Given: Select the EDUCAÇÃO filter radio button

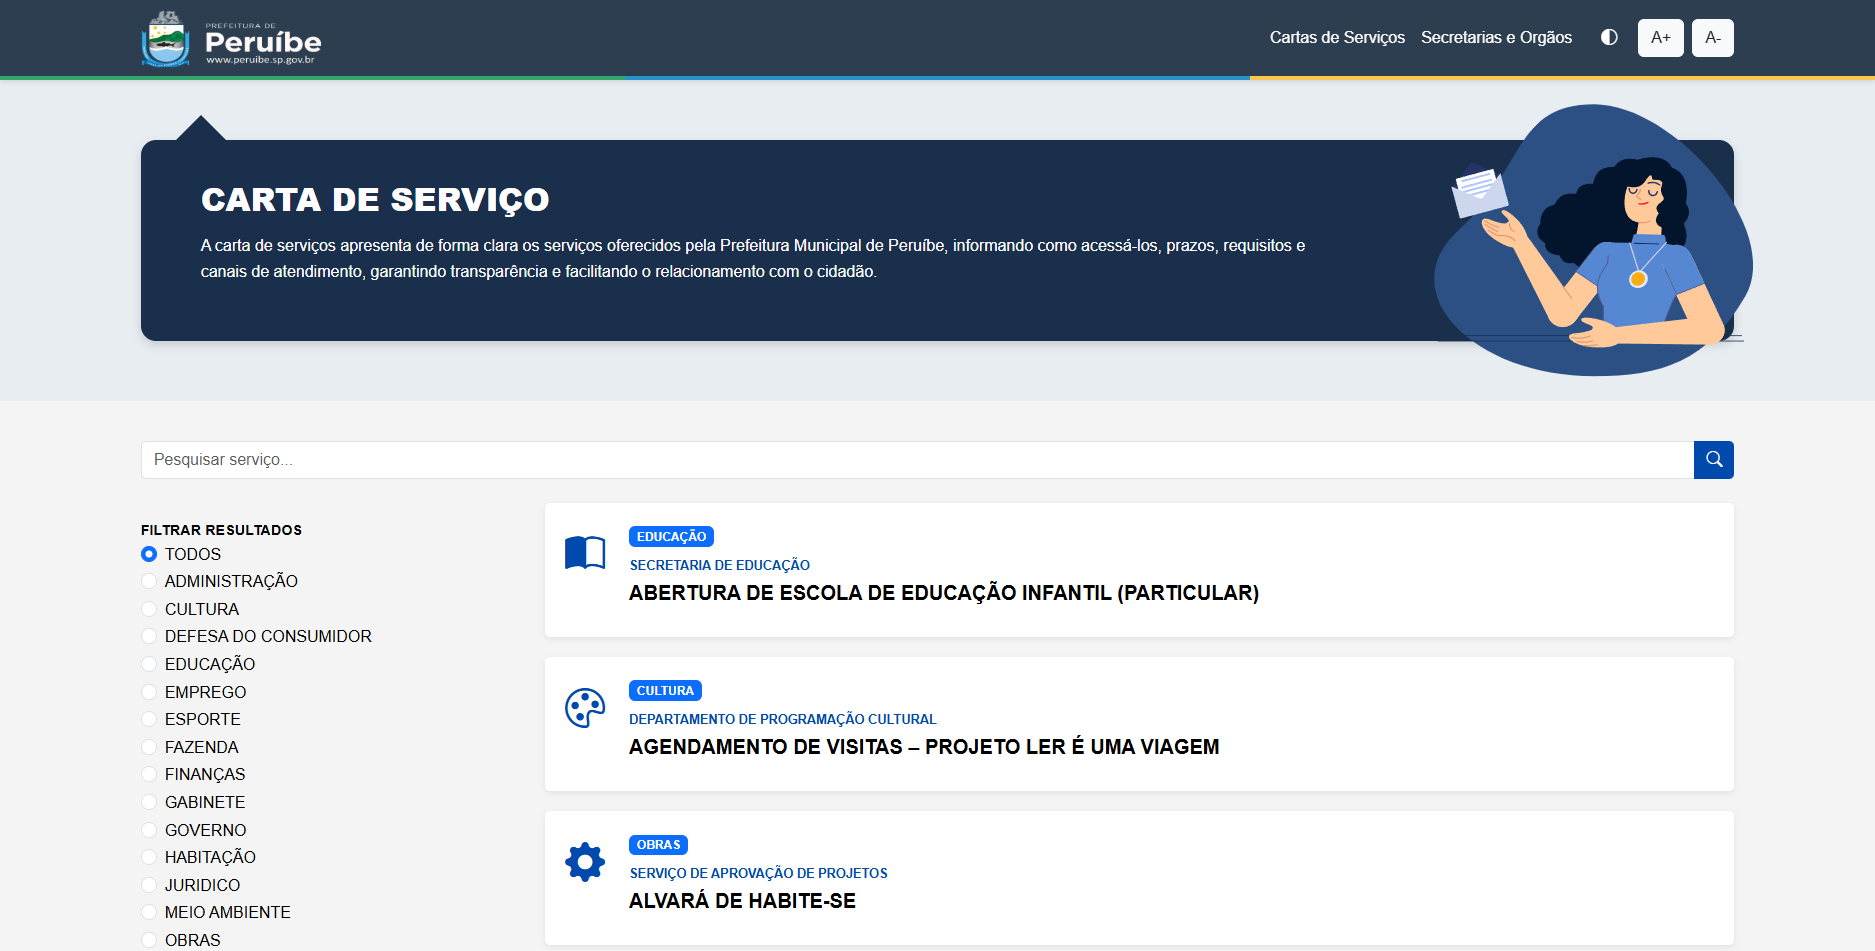Looking at the screenshot, I should coord(149,664).
